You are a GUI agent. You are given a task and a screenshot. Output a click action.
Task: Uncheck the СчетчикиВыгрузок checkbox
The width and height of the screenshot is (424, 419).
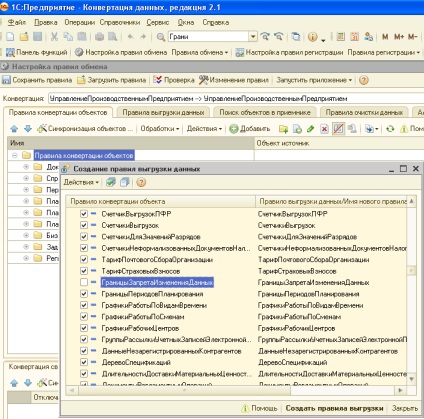coord(84,225)
